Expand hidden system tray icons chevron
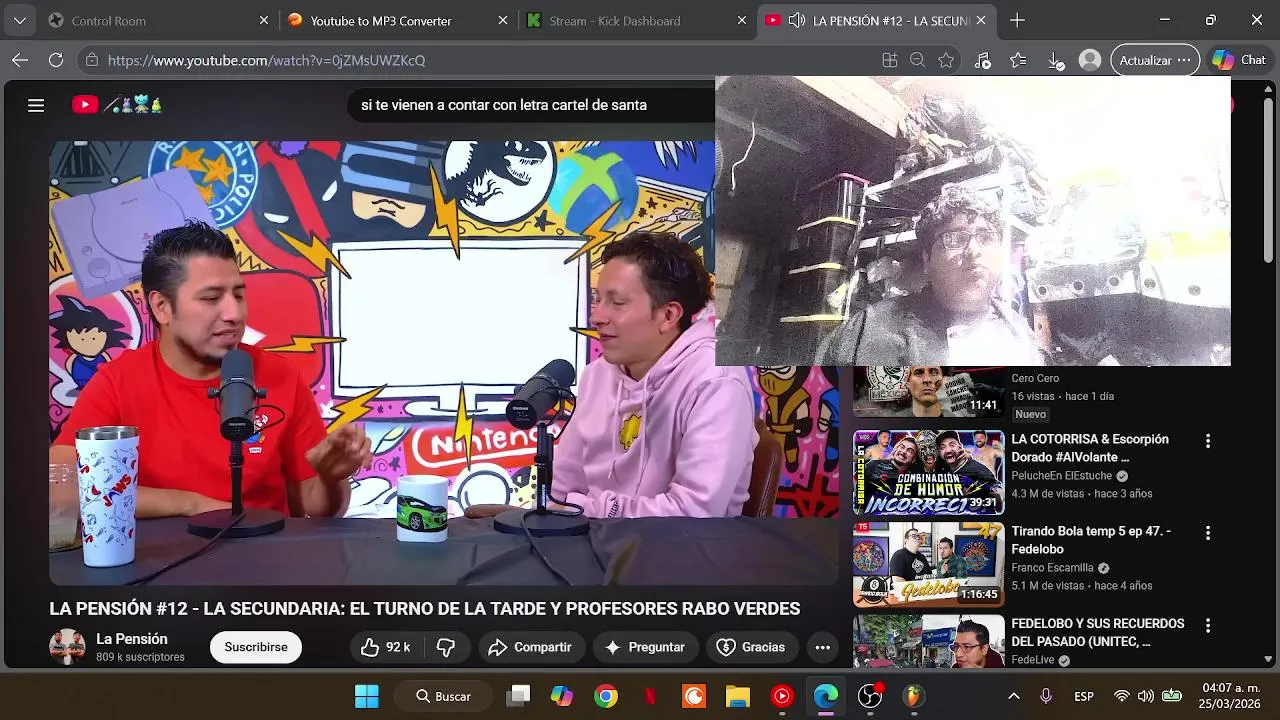The image size is (1280, 720). tap(1013, 696)
